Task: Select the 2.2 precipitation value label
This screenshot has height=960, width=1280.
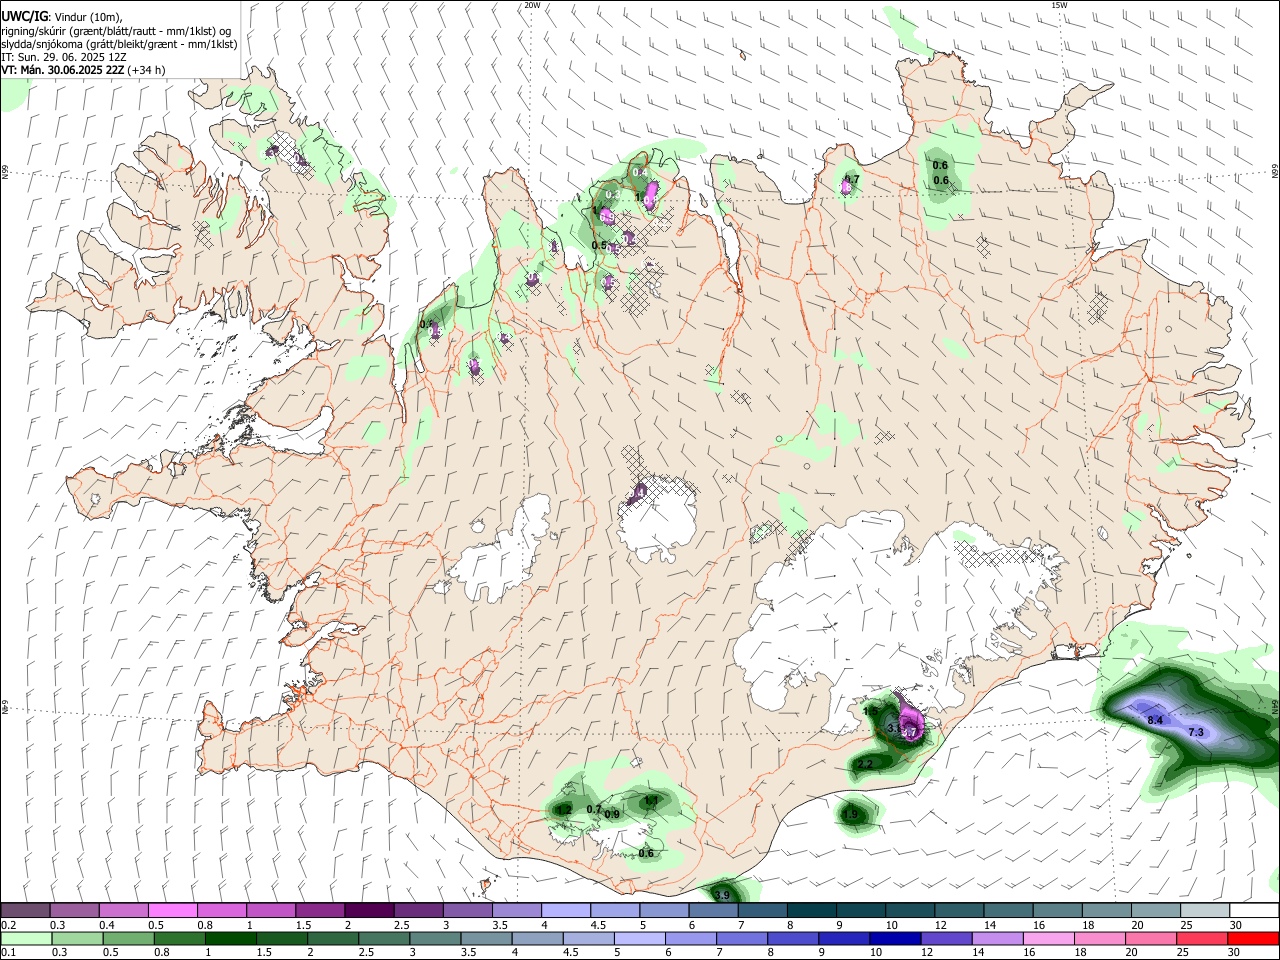Action: [x=865, y=764]
